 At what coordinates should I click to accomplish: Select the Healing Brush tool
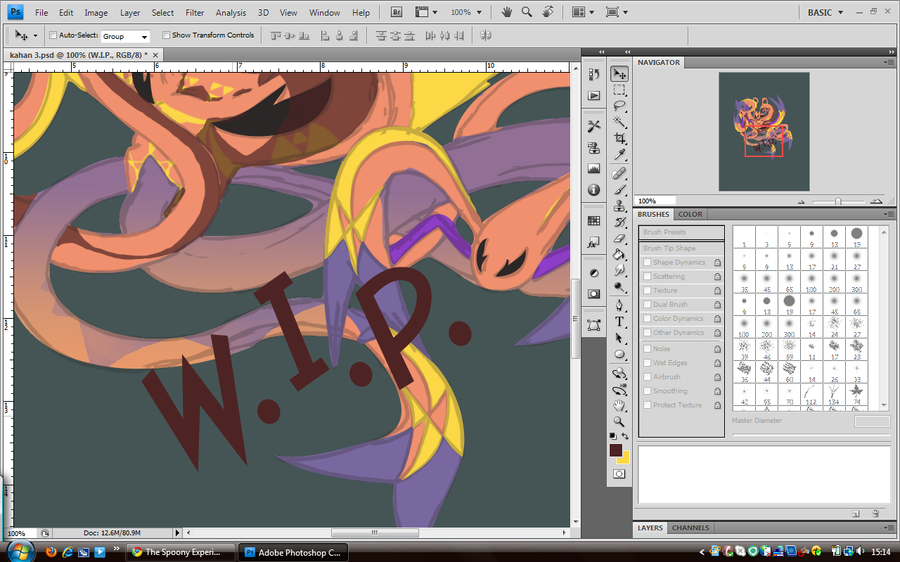[619, 173]
